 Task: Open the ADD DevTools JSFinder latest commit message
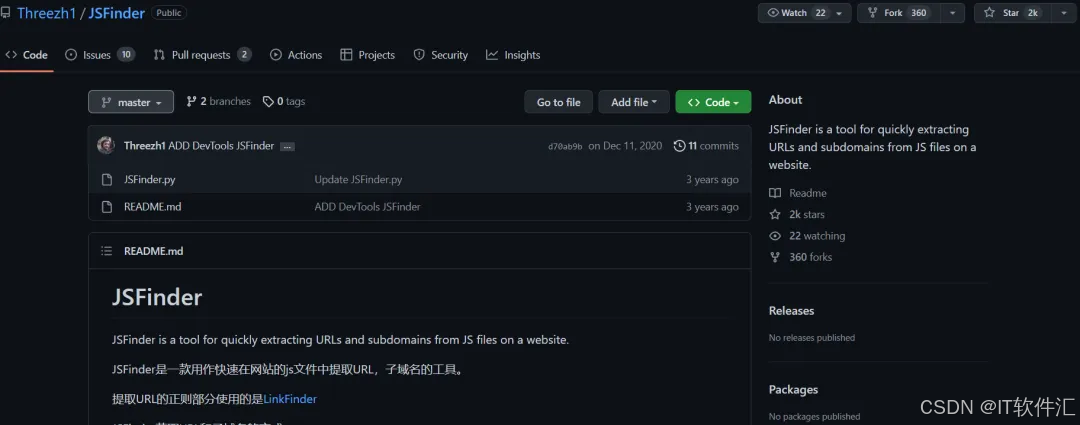tap(221, 146)
